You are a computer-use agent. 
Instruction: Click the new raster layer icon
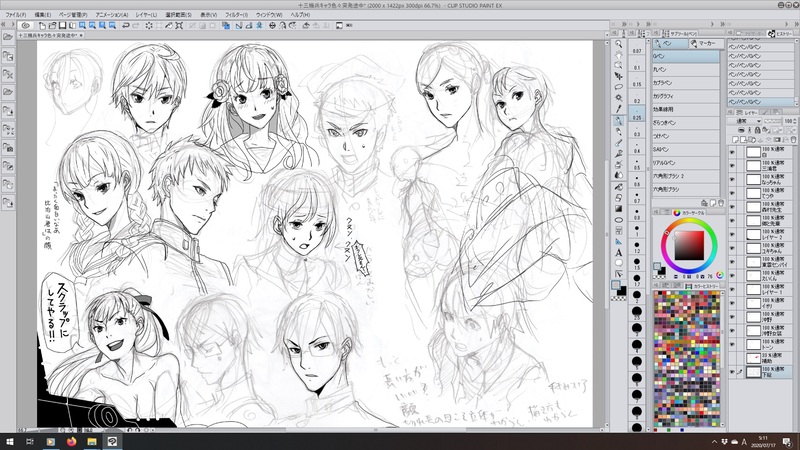(735, 139)
